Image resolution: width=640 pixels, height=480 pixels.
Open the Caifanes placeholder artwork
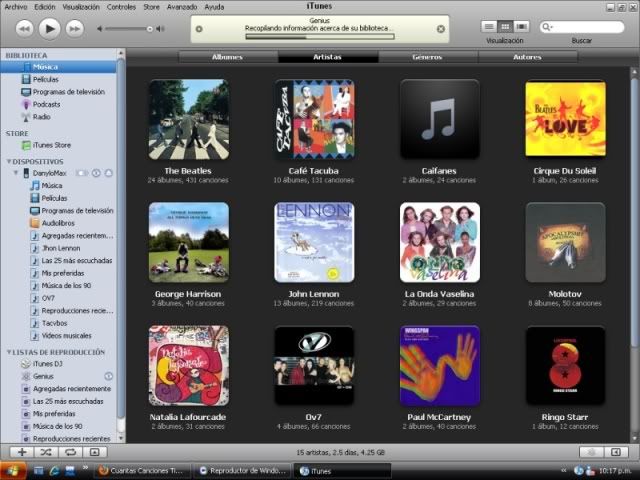440,119
